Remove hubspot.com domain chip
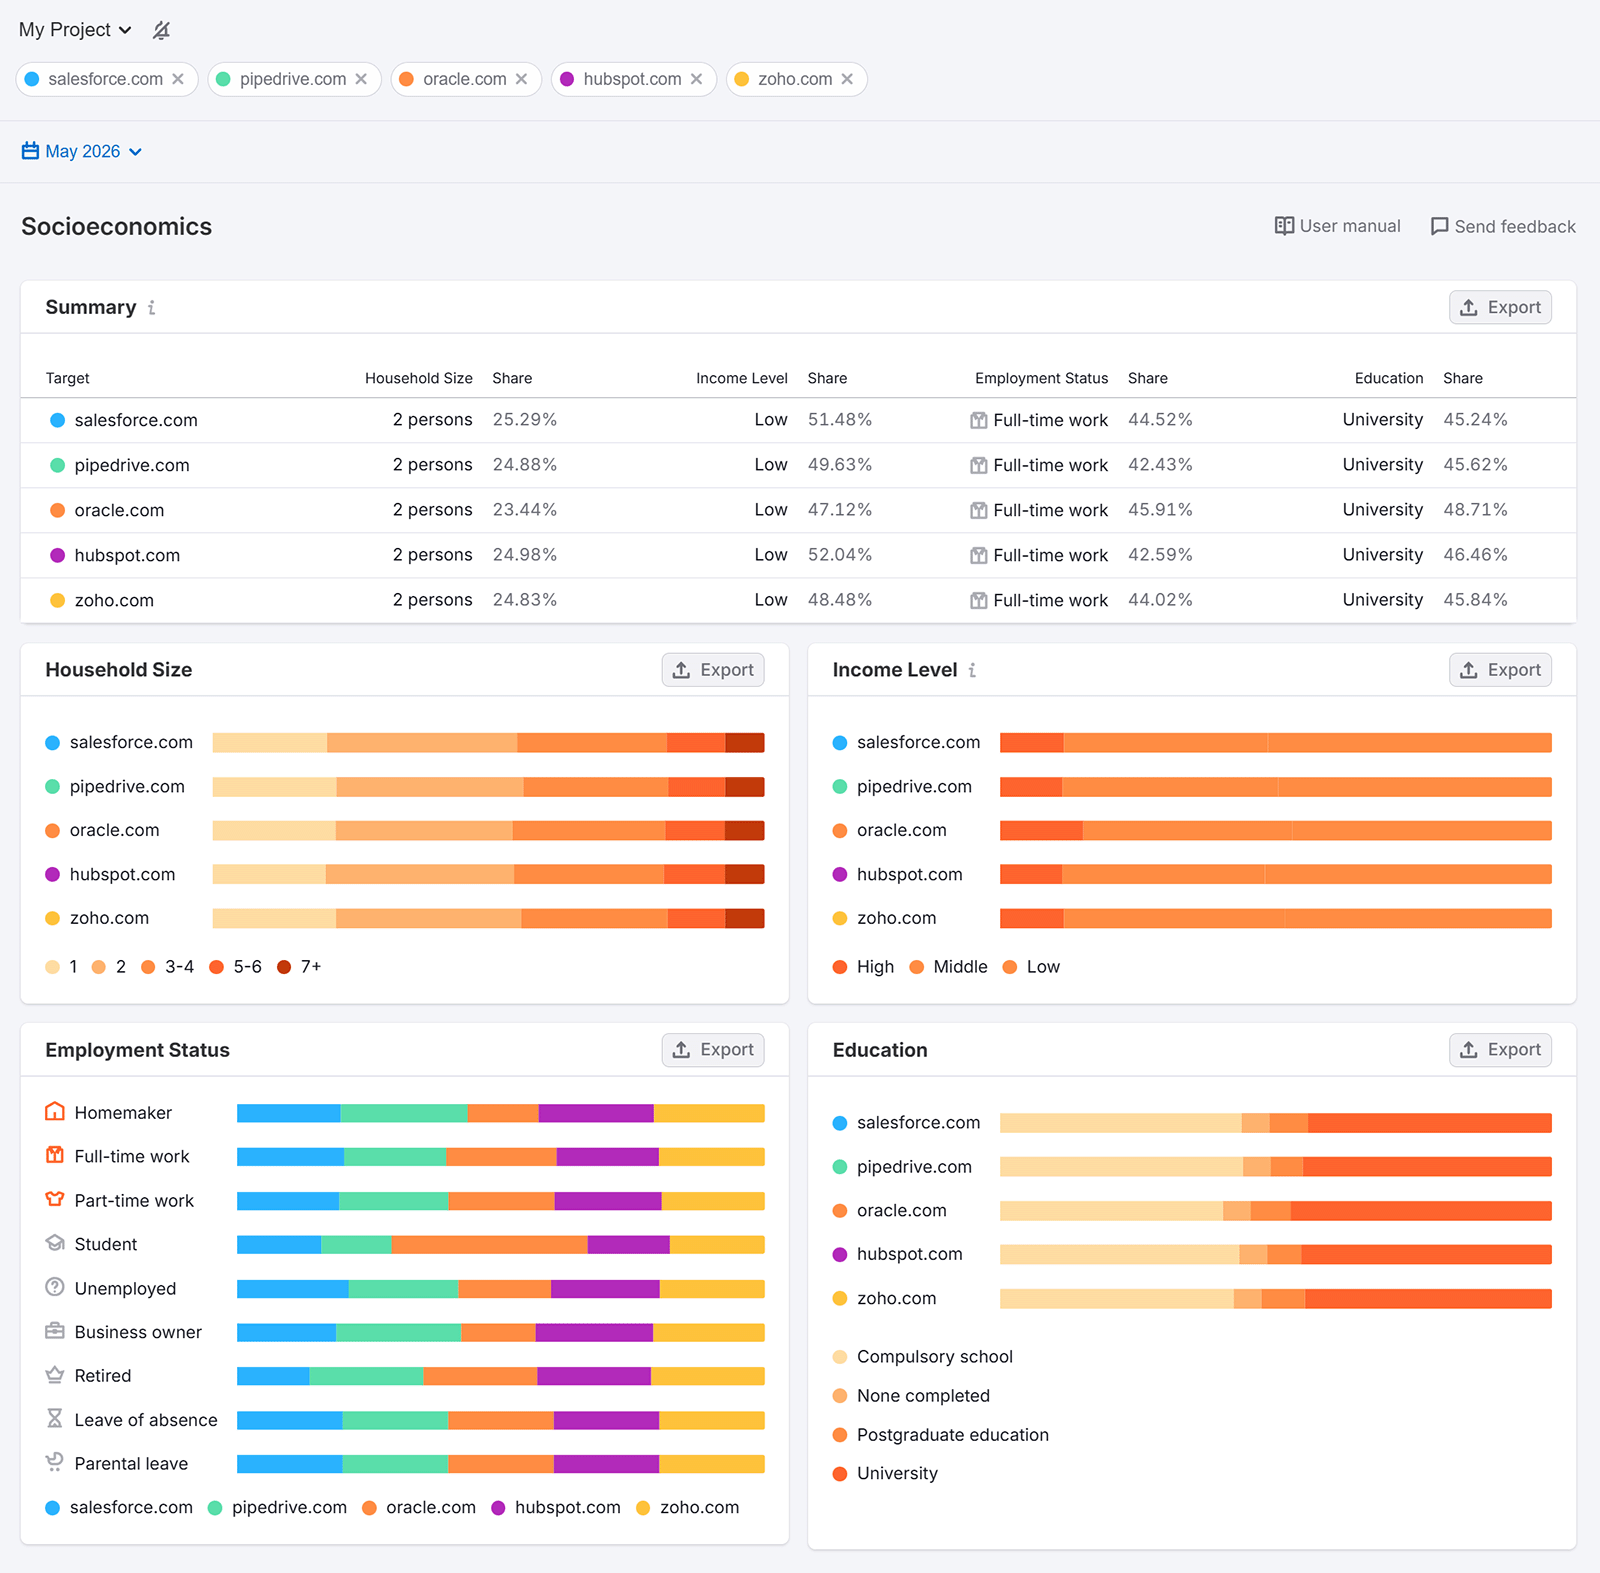Viewport: 1600px width, 1573px height. pos(696,79)
